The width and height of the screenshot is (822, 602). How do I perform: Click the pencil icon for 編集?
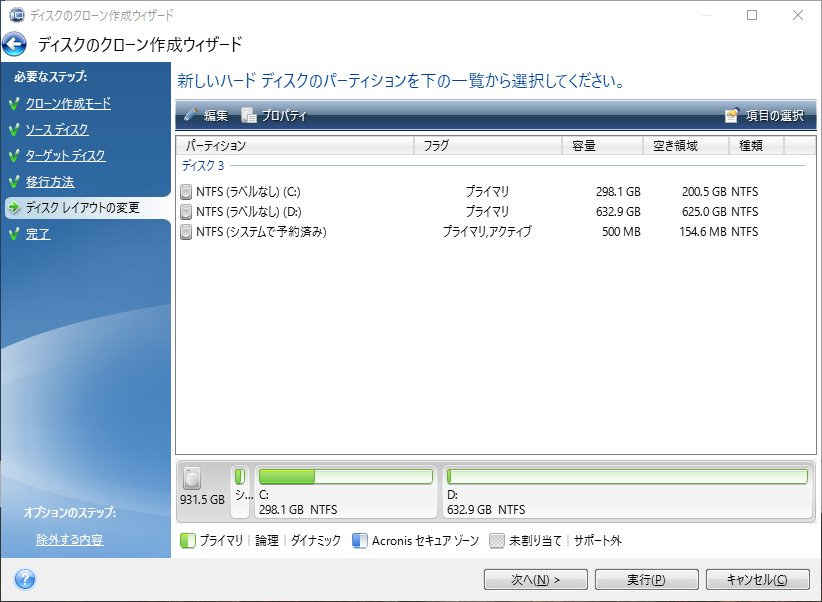point(190,115)
